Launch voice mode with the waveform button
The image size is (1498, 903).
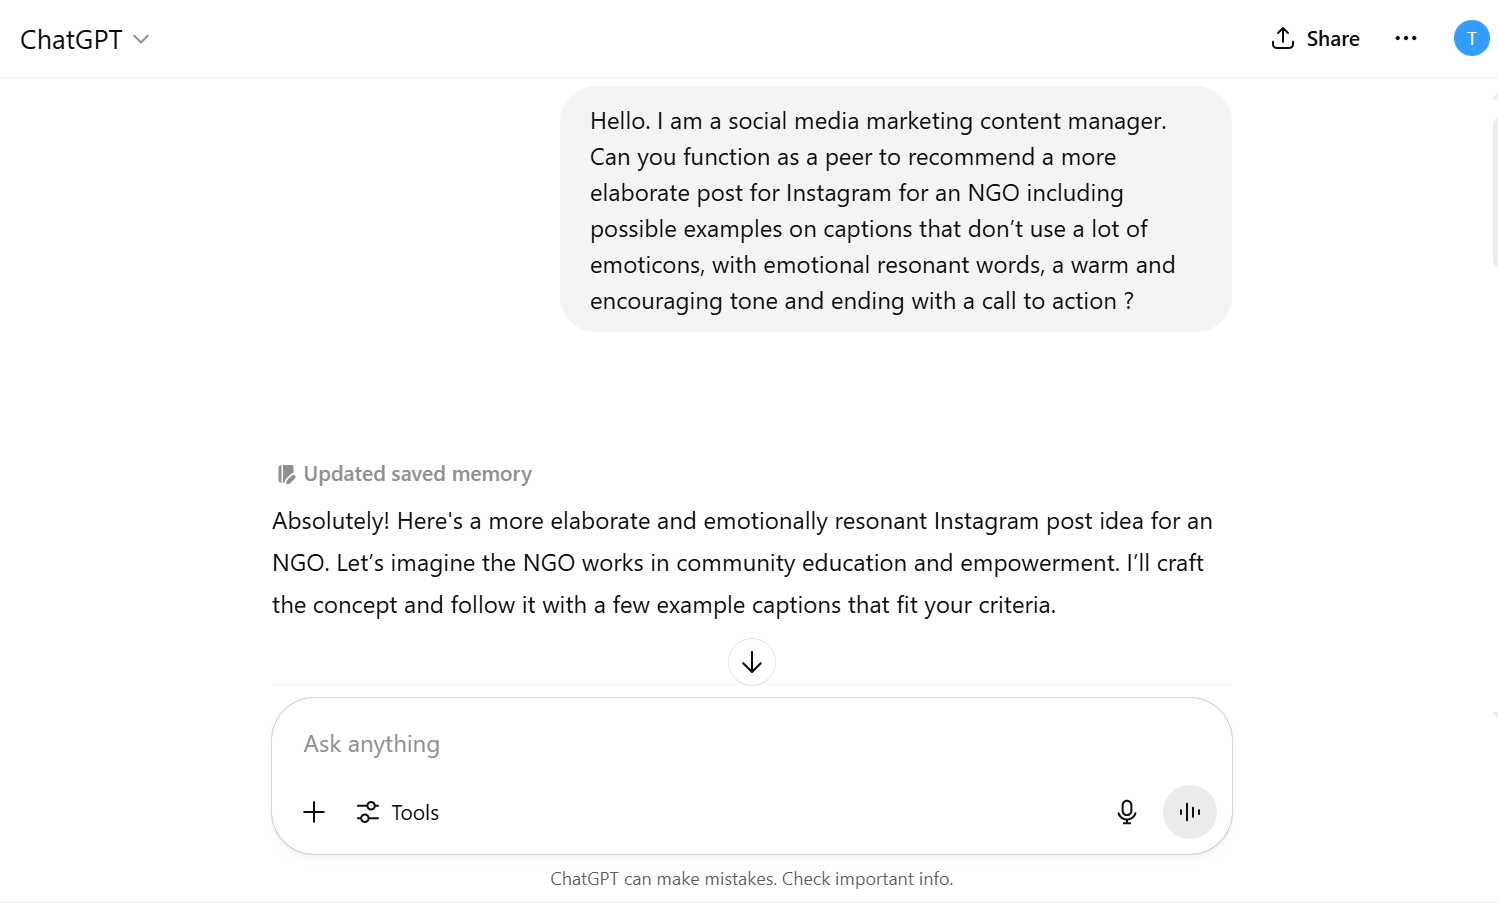click(x=1190, y=812)
